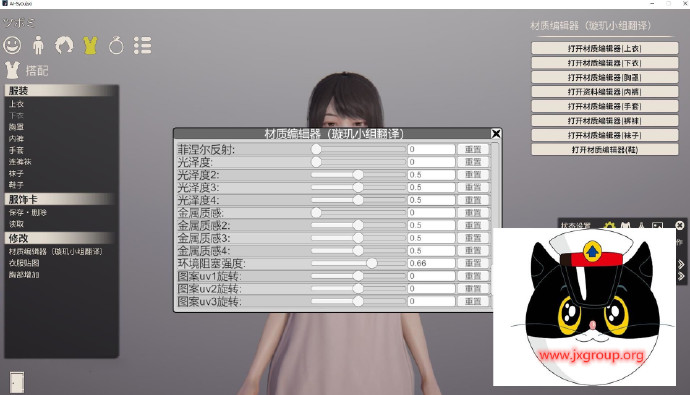Click 打开材质编辑器[裤袜] button
This screenshot has width=690, height=395.
[605, 121]
